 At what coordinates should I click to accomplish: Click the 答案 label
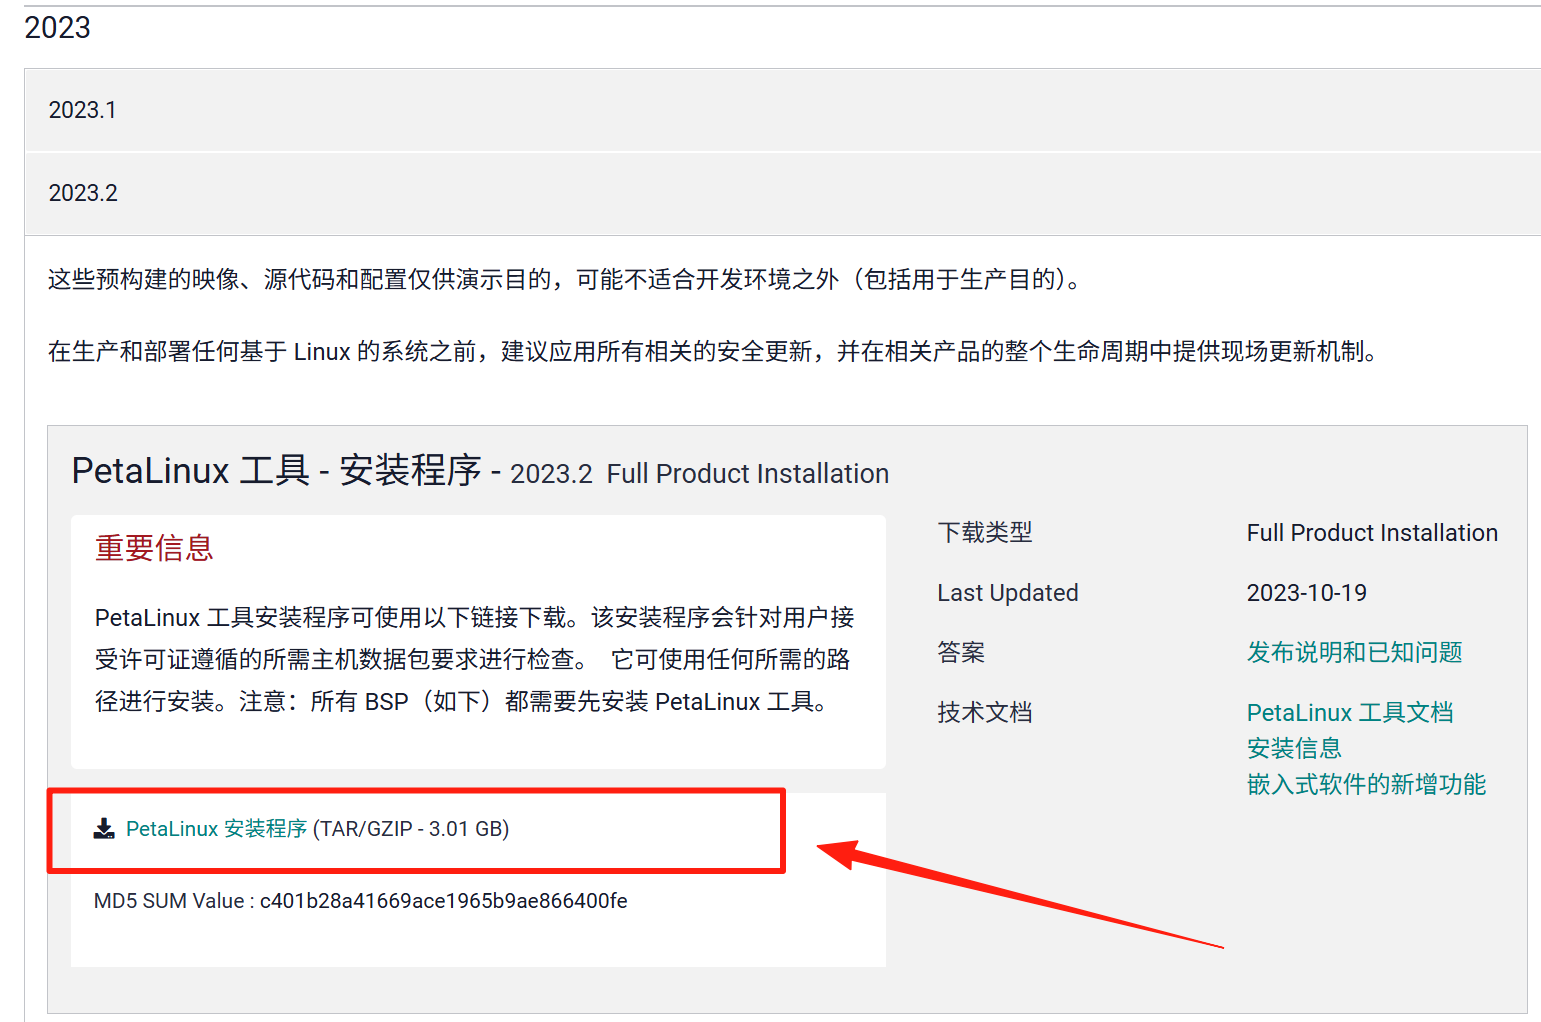(x=961, y=652)
